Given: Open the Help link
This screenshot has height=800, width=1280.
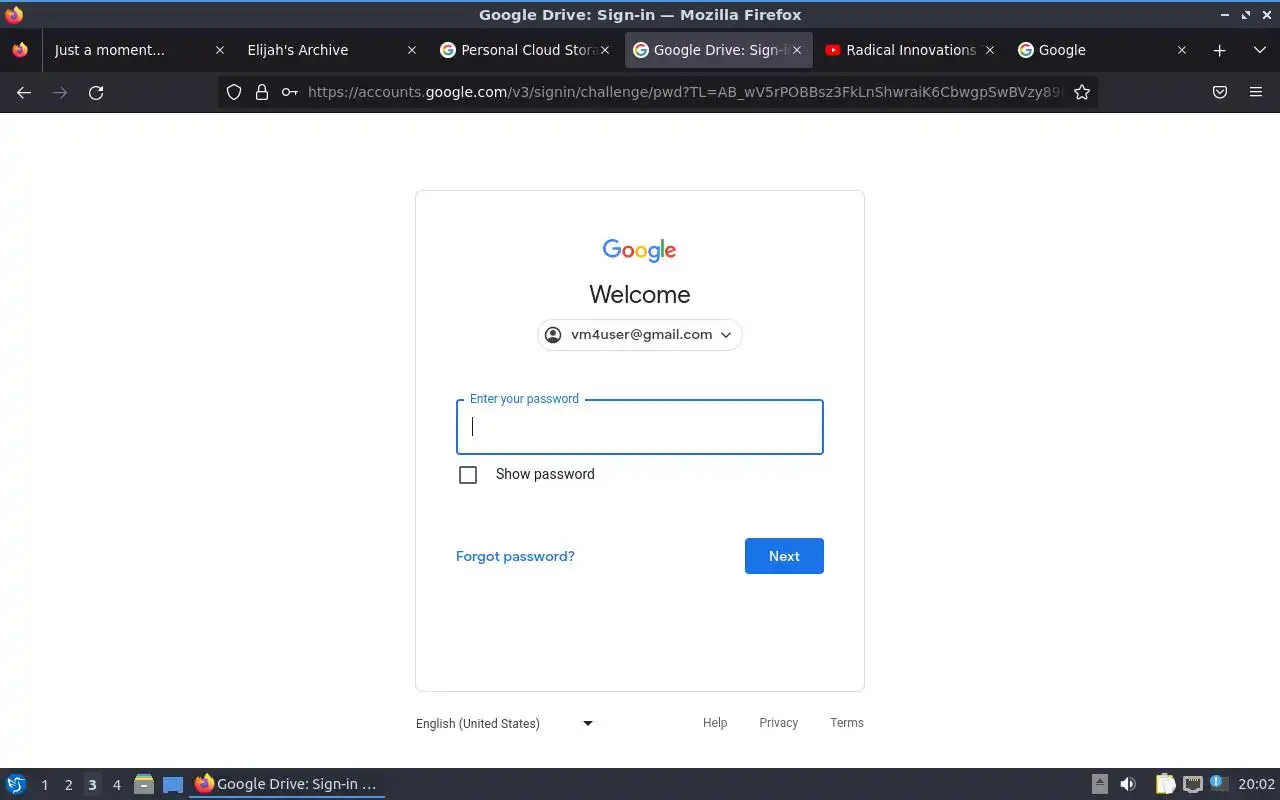Looking at the screenshot, I should click(x=715, y=722).
